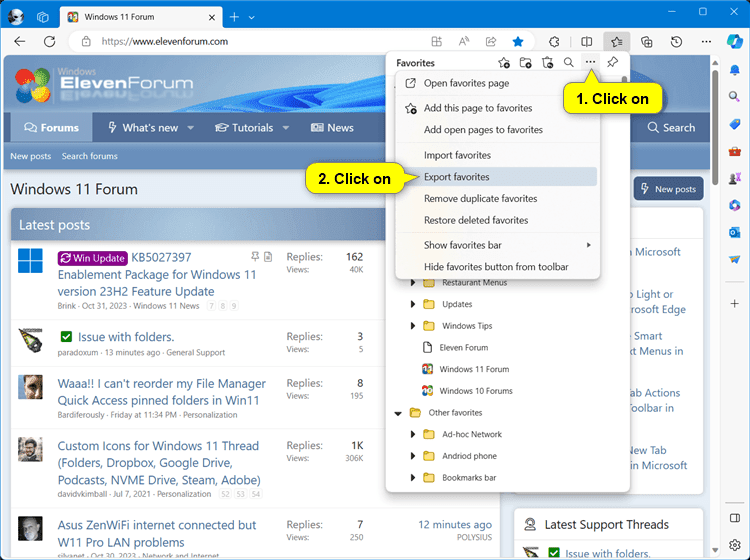Open the History icon in toolbar
Screen dimensions: 750x560
tap(676, 42)
